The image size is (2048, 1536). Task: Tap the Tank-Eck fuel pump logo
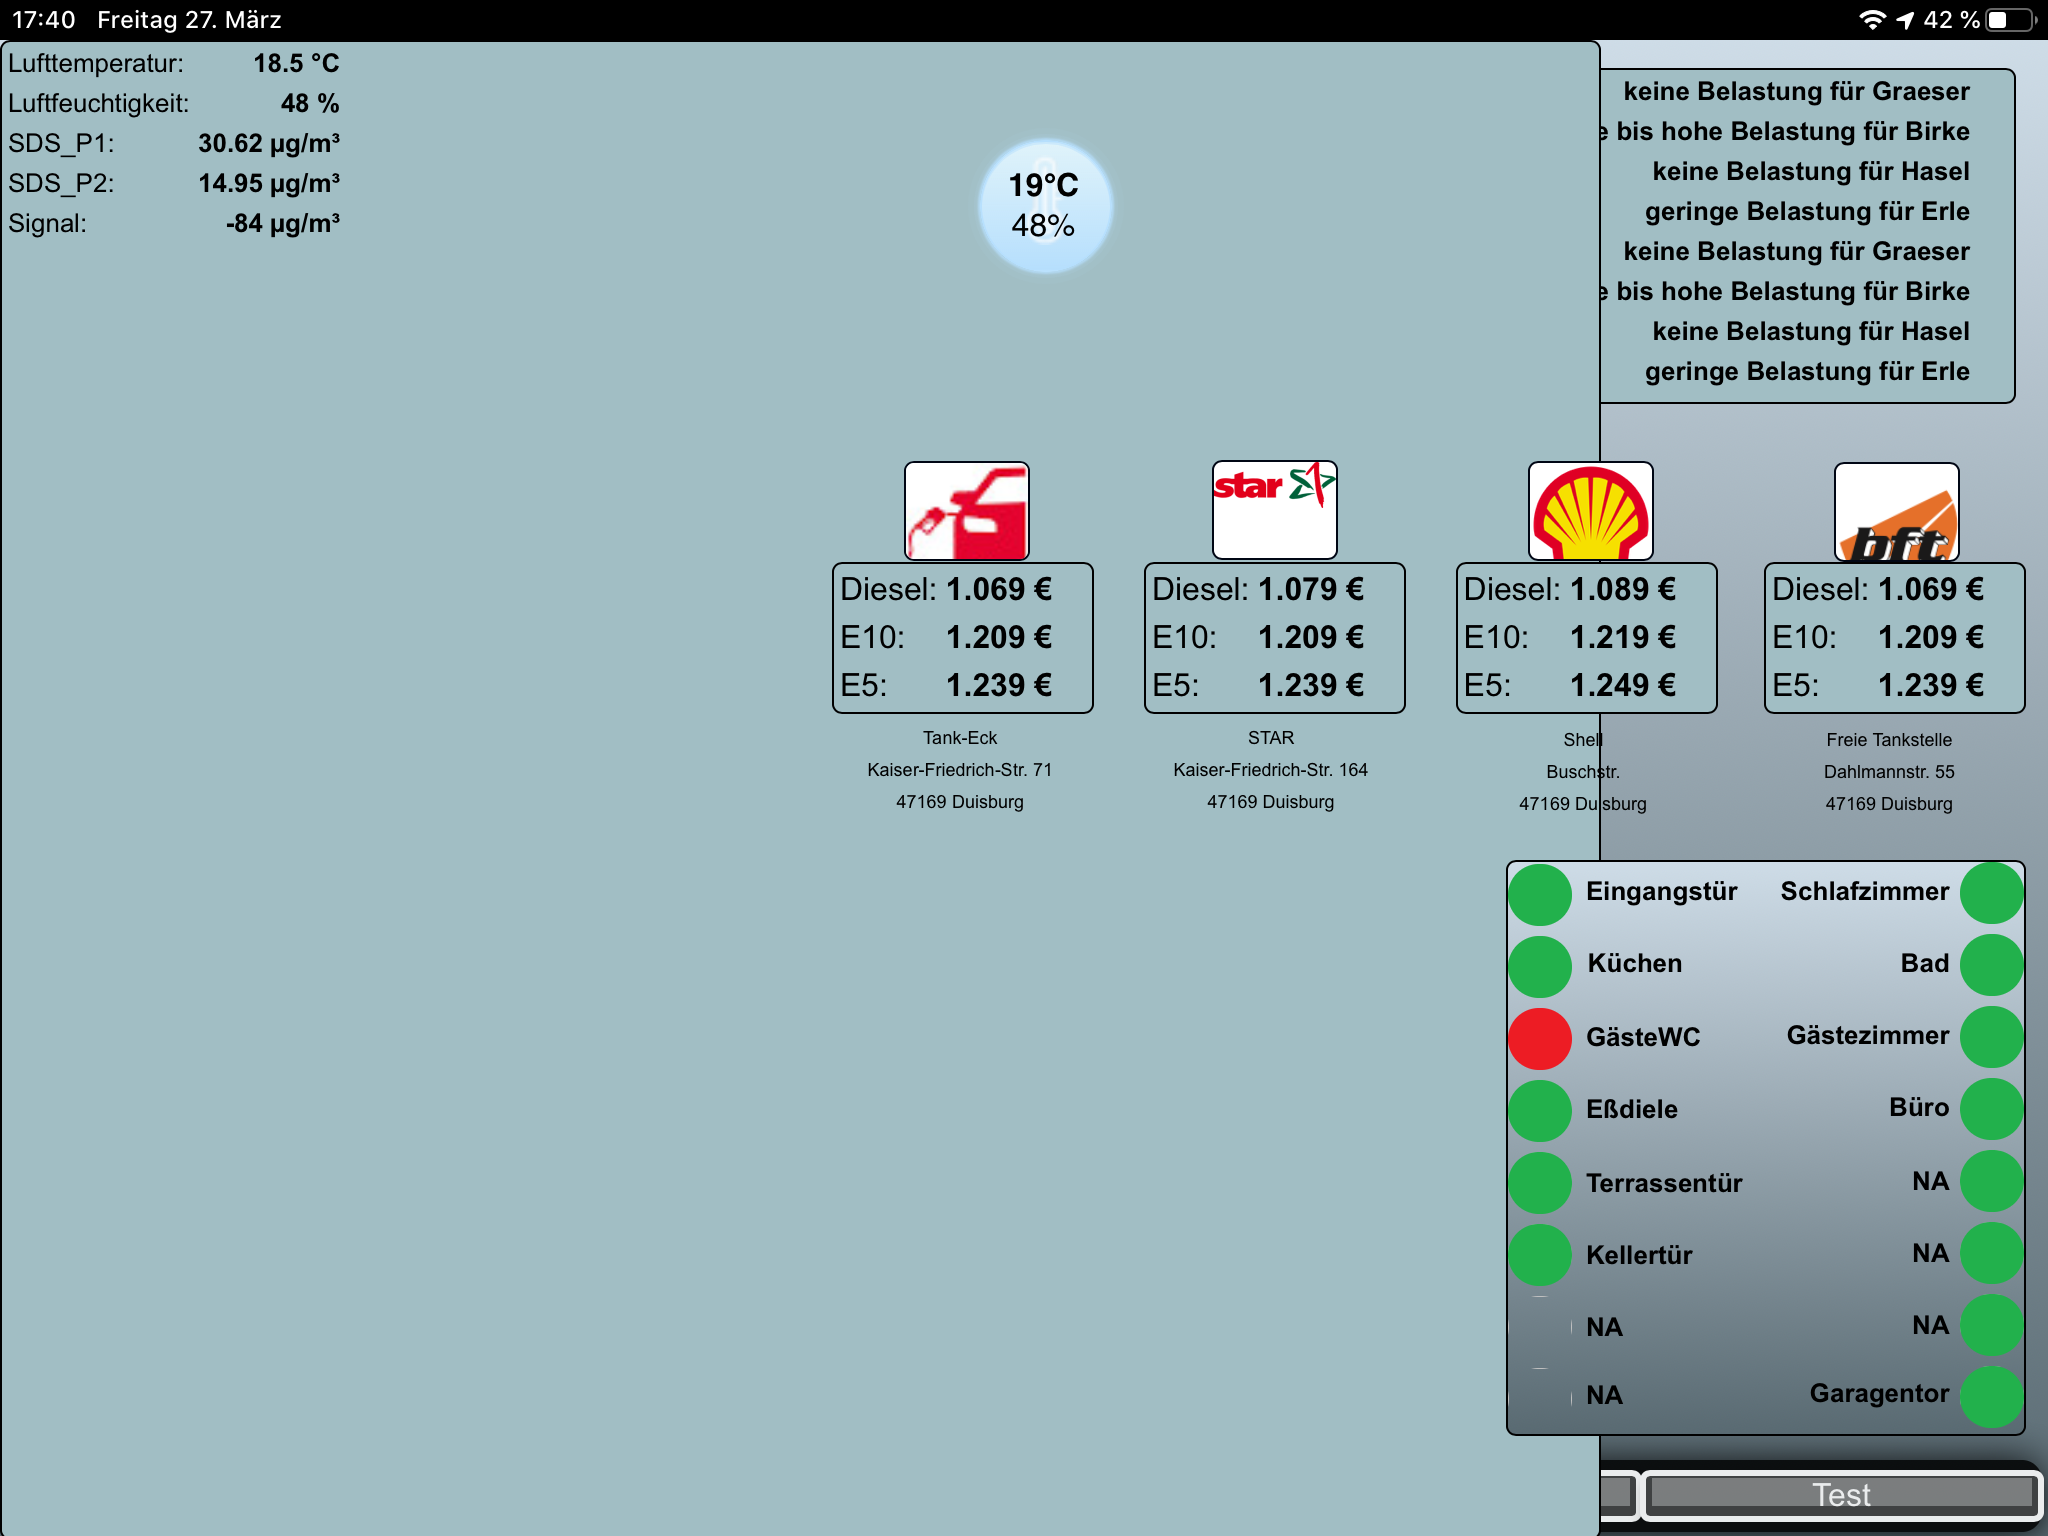click(966, 511)
